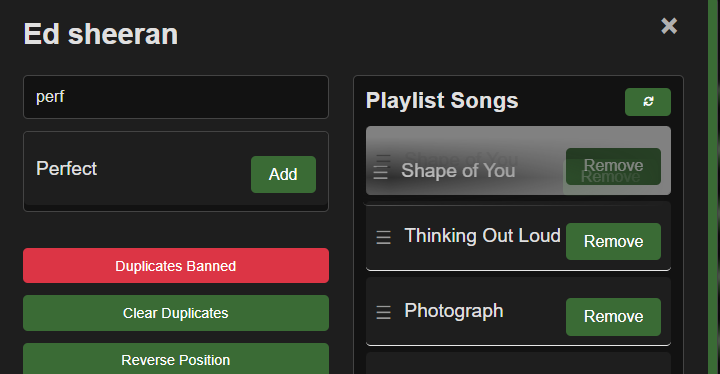Click the Reverse Position button
Image resolution: width=720 pixels, height=374 pixels.
tap(176, 359)
